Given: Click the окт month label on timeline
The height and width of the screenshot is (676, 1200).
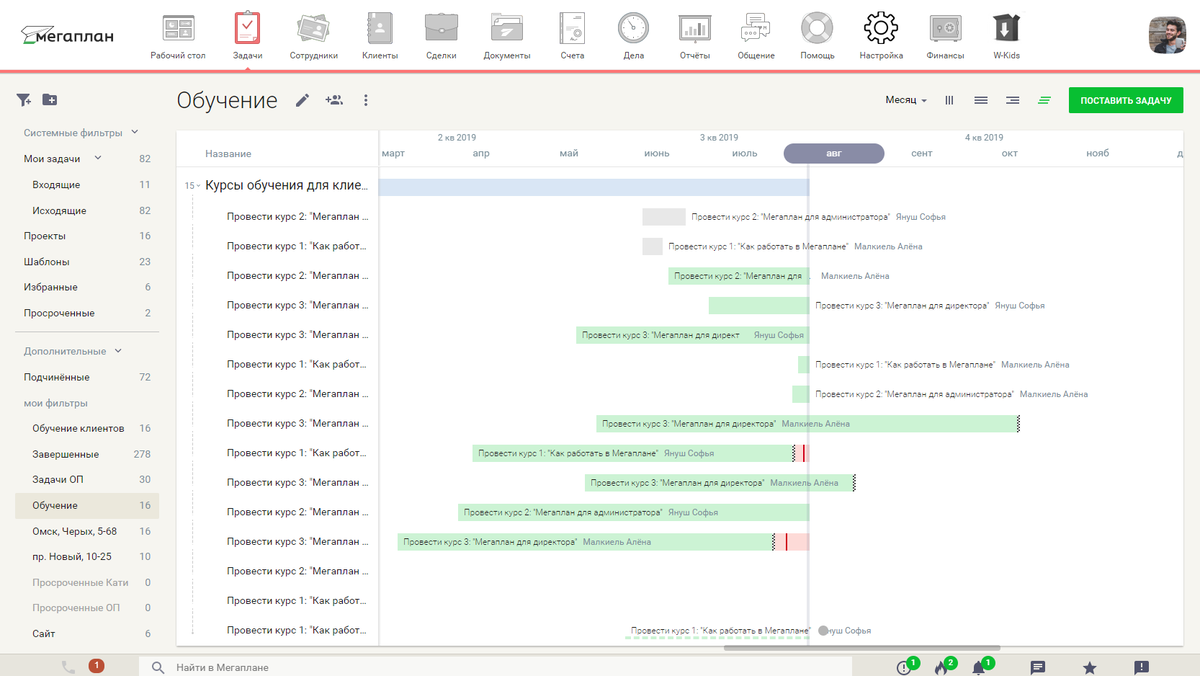Looking at the screenshot, I should [x=1009, y=153].
